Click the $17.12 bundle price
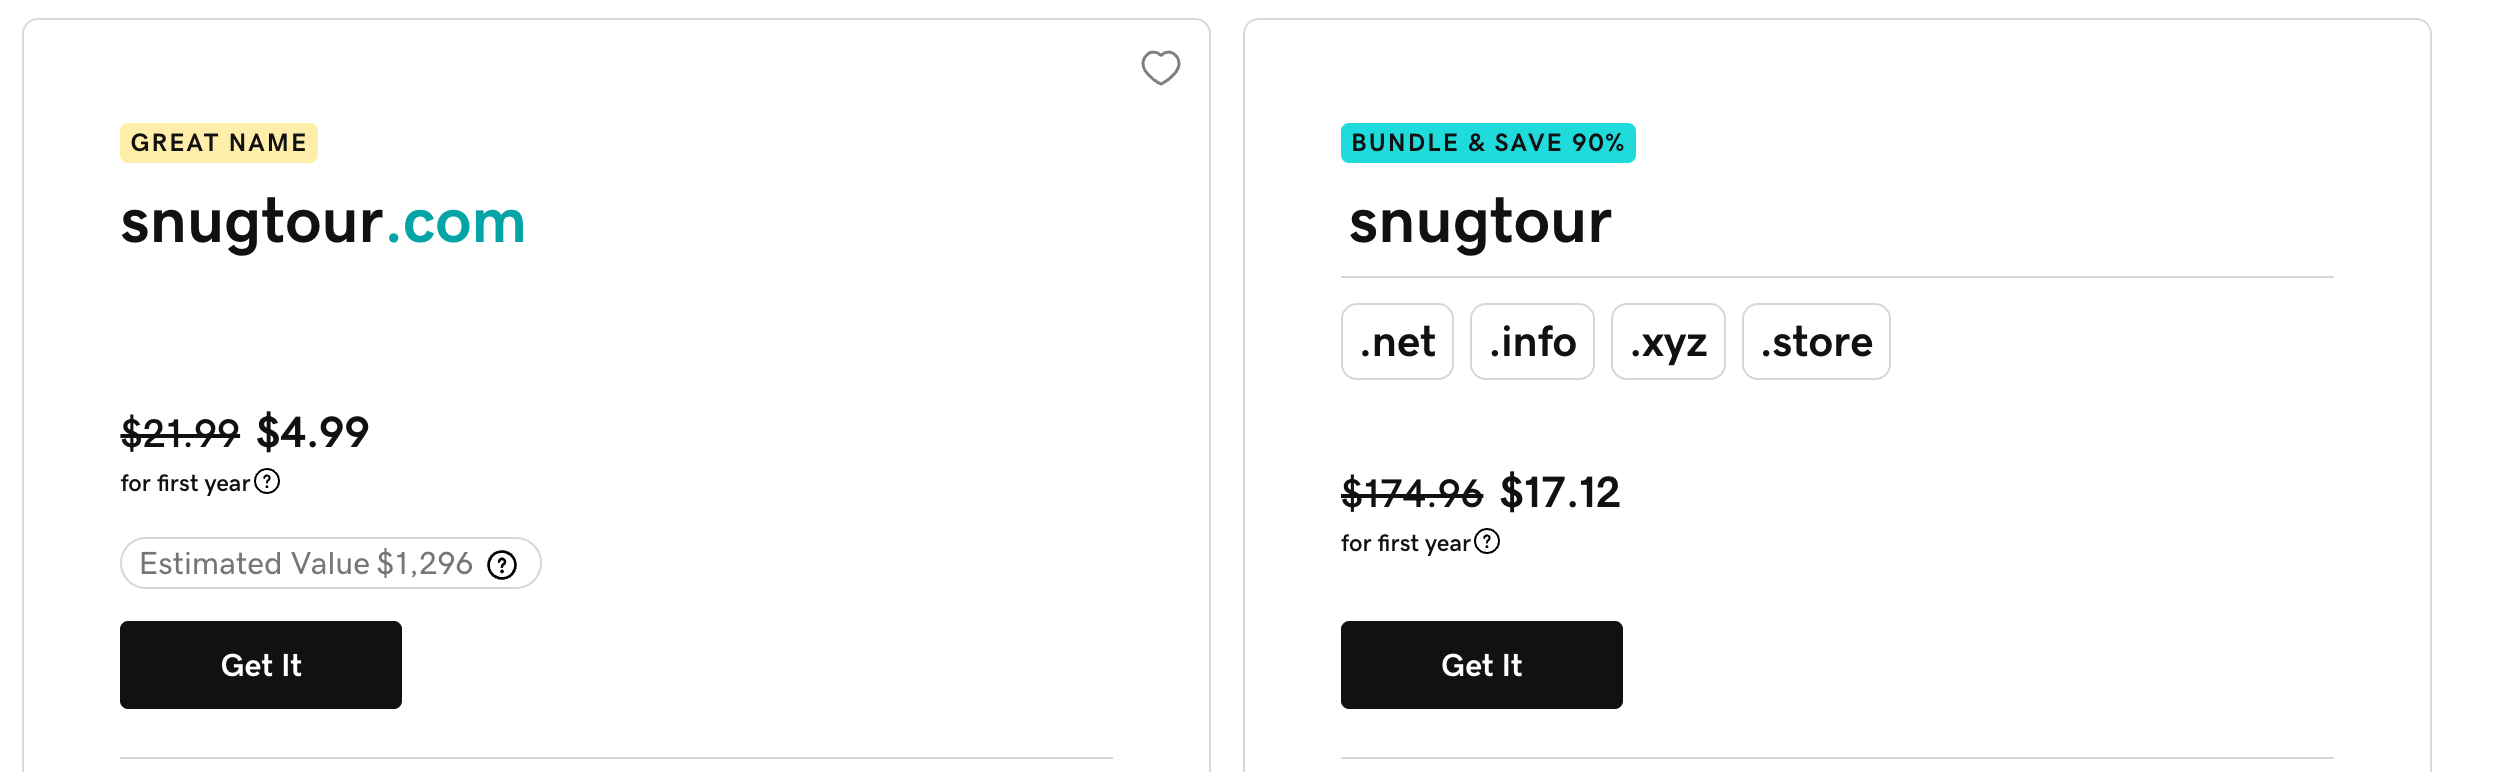The height and width of the screenshot is (772, 2494). [1560, 492]
